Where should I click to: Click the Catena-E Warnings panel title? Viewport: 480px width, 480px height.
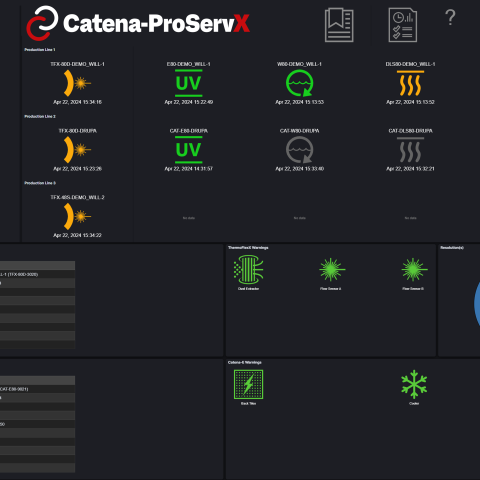point(245,362)
